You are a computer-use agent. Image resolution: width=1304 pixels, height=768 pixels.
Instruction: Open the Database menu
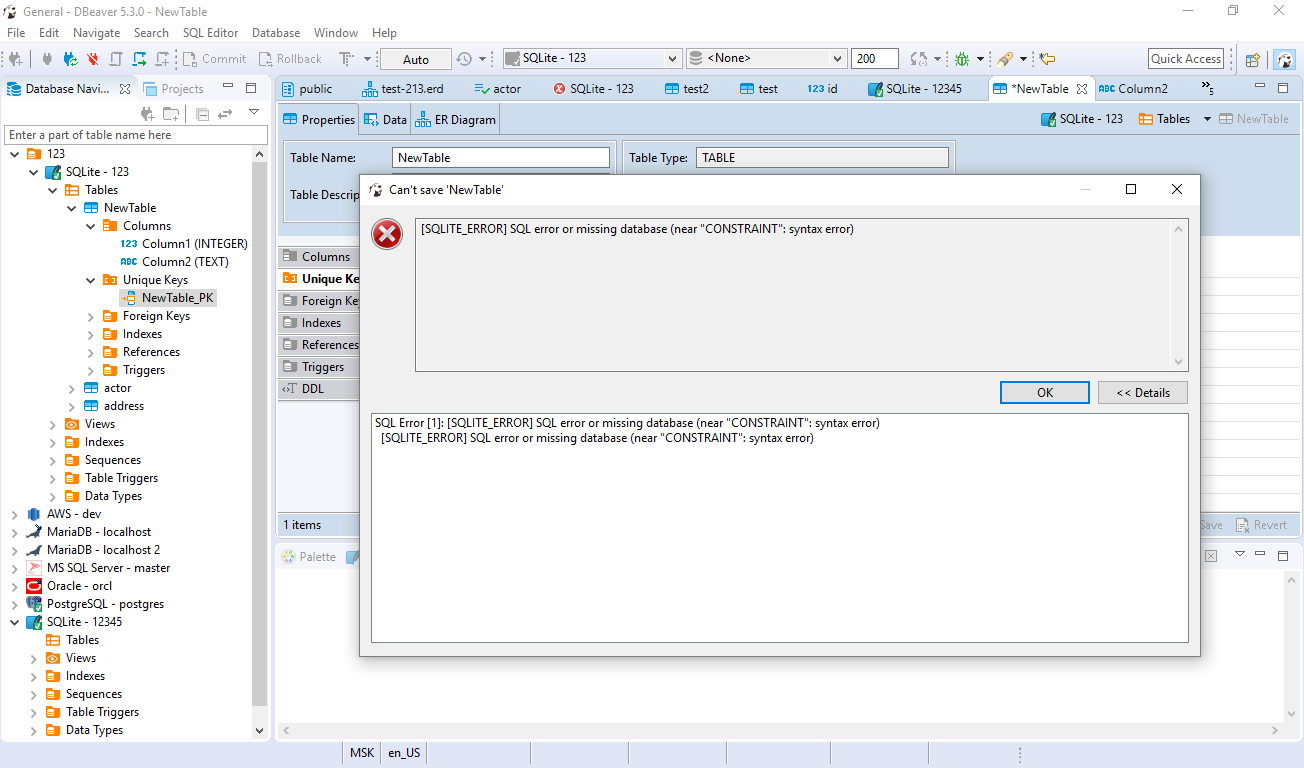[276, 33]
